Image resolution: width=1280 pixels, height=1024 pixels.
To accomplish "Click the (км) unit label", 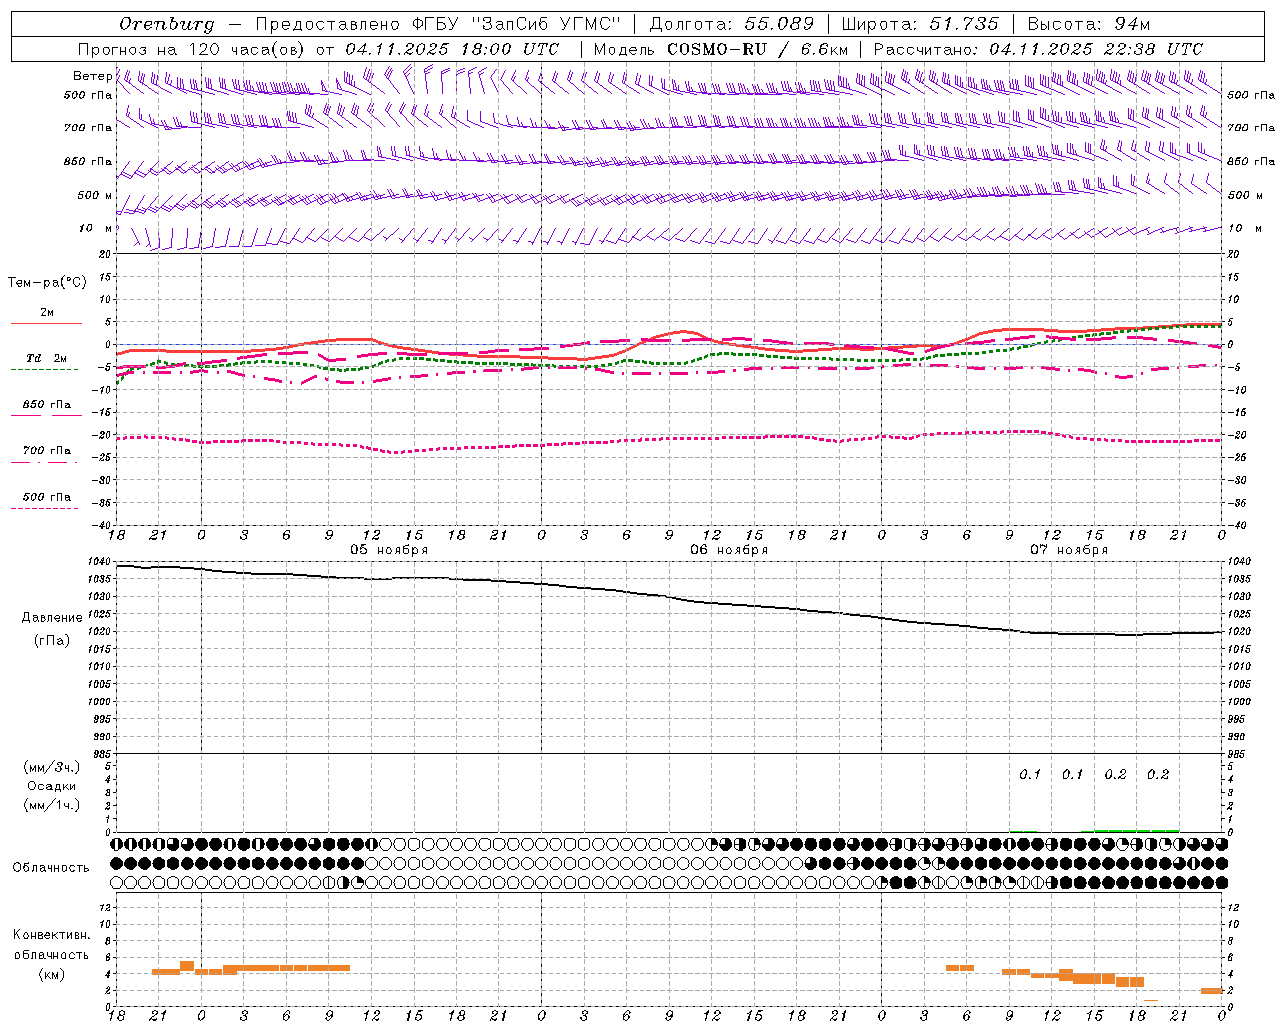I will point(52,974).
